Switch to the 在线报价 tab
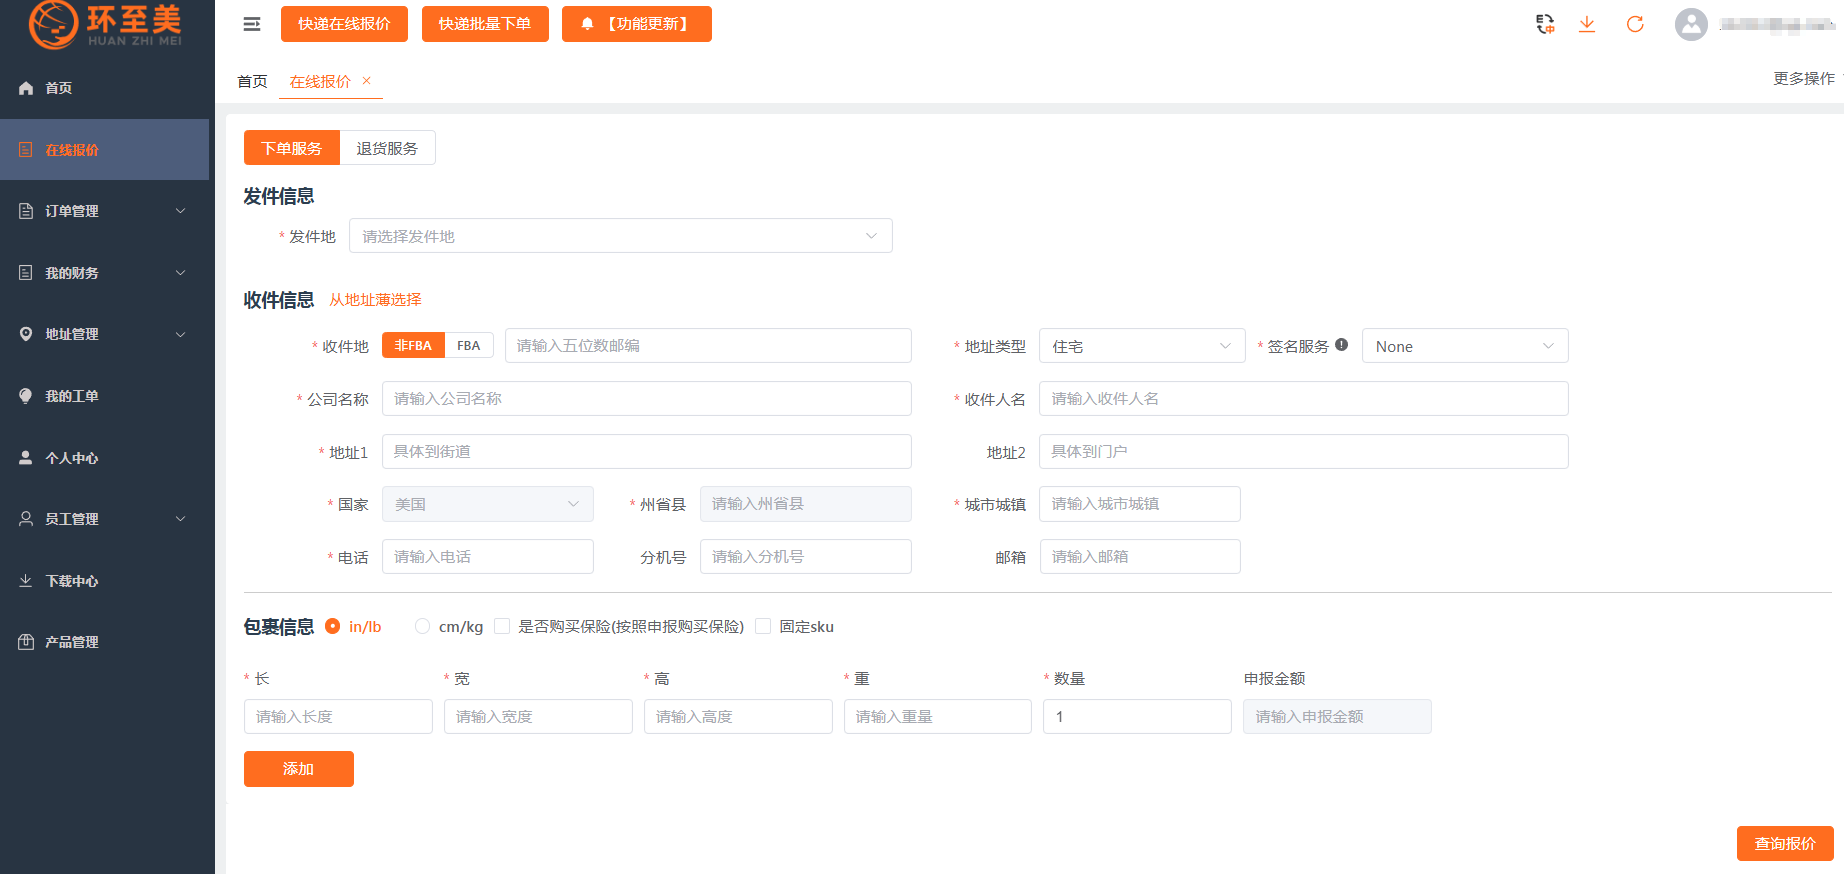 pyautogui.click(x=320, y=81)
